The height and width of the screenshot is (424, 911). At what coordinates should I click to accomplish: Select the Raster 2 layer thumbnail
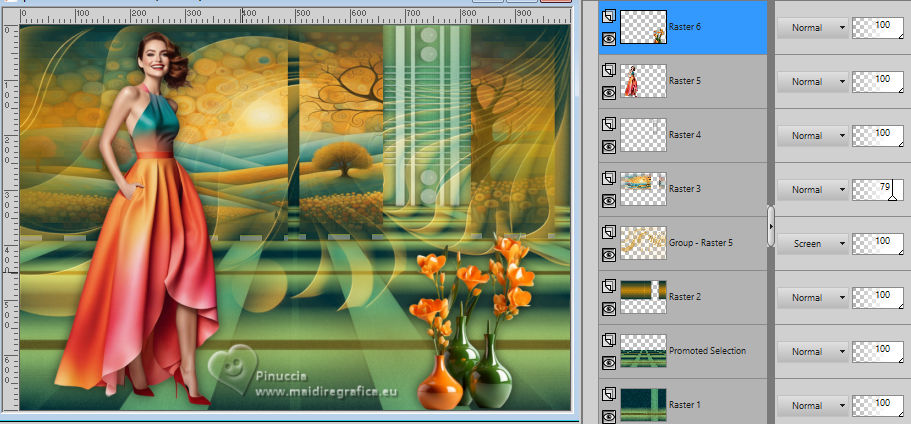click(x=643, y=297)
